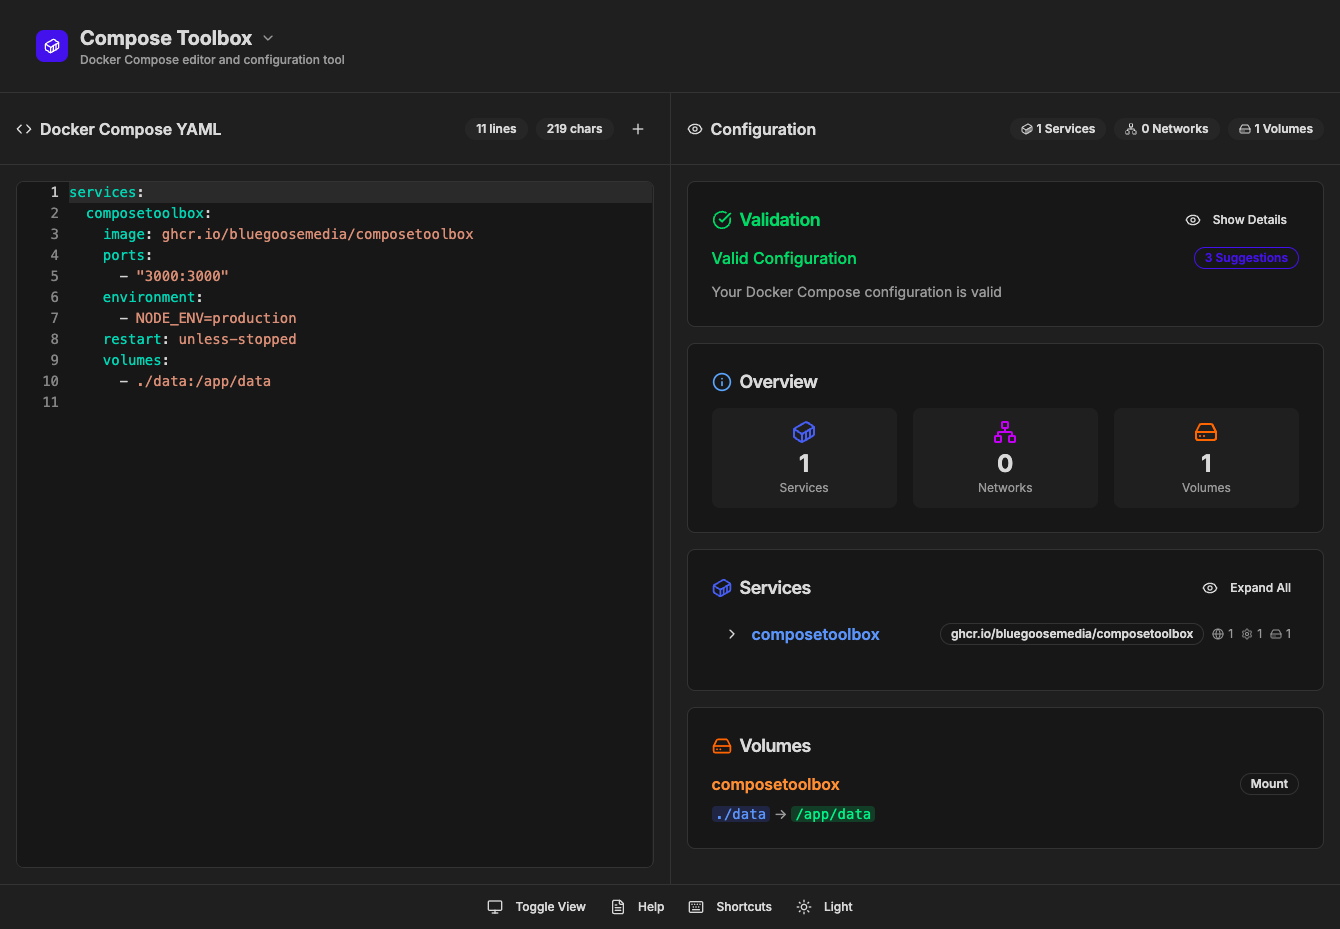The height and width of the screenshot is (929, 1340).
Task: Click the 1 Volumes header badge
Action: tap(1276, 129)
